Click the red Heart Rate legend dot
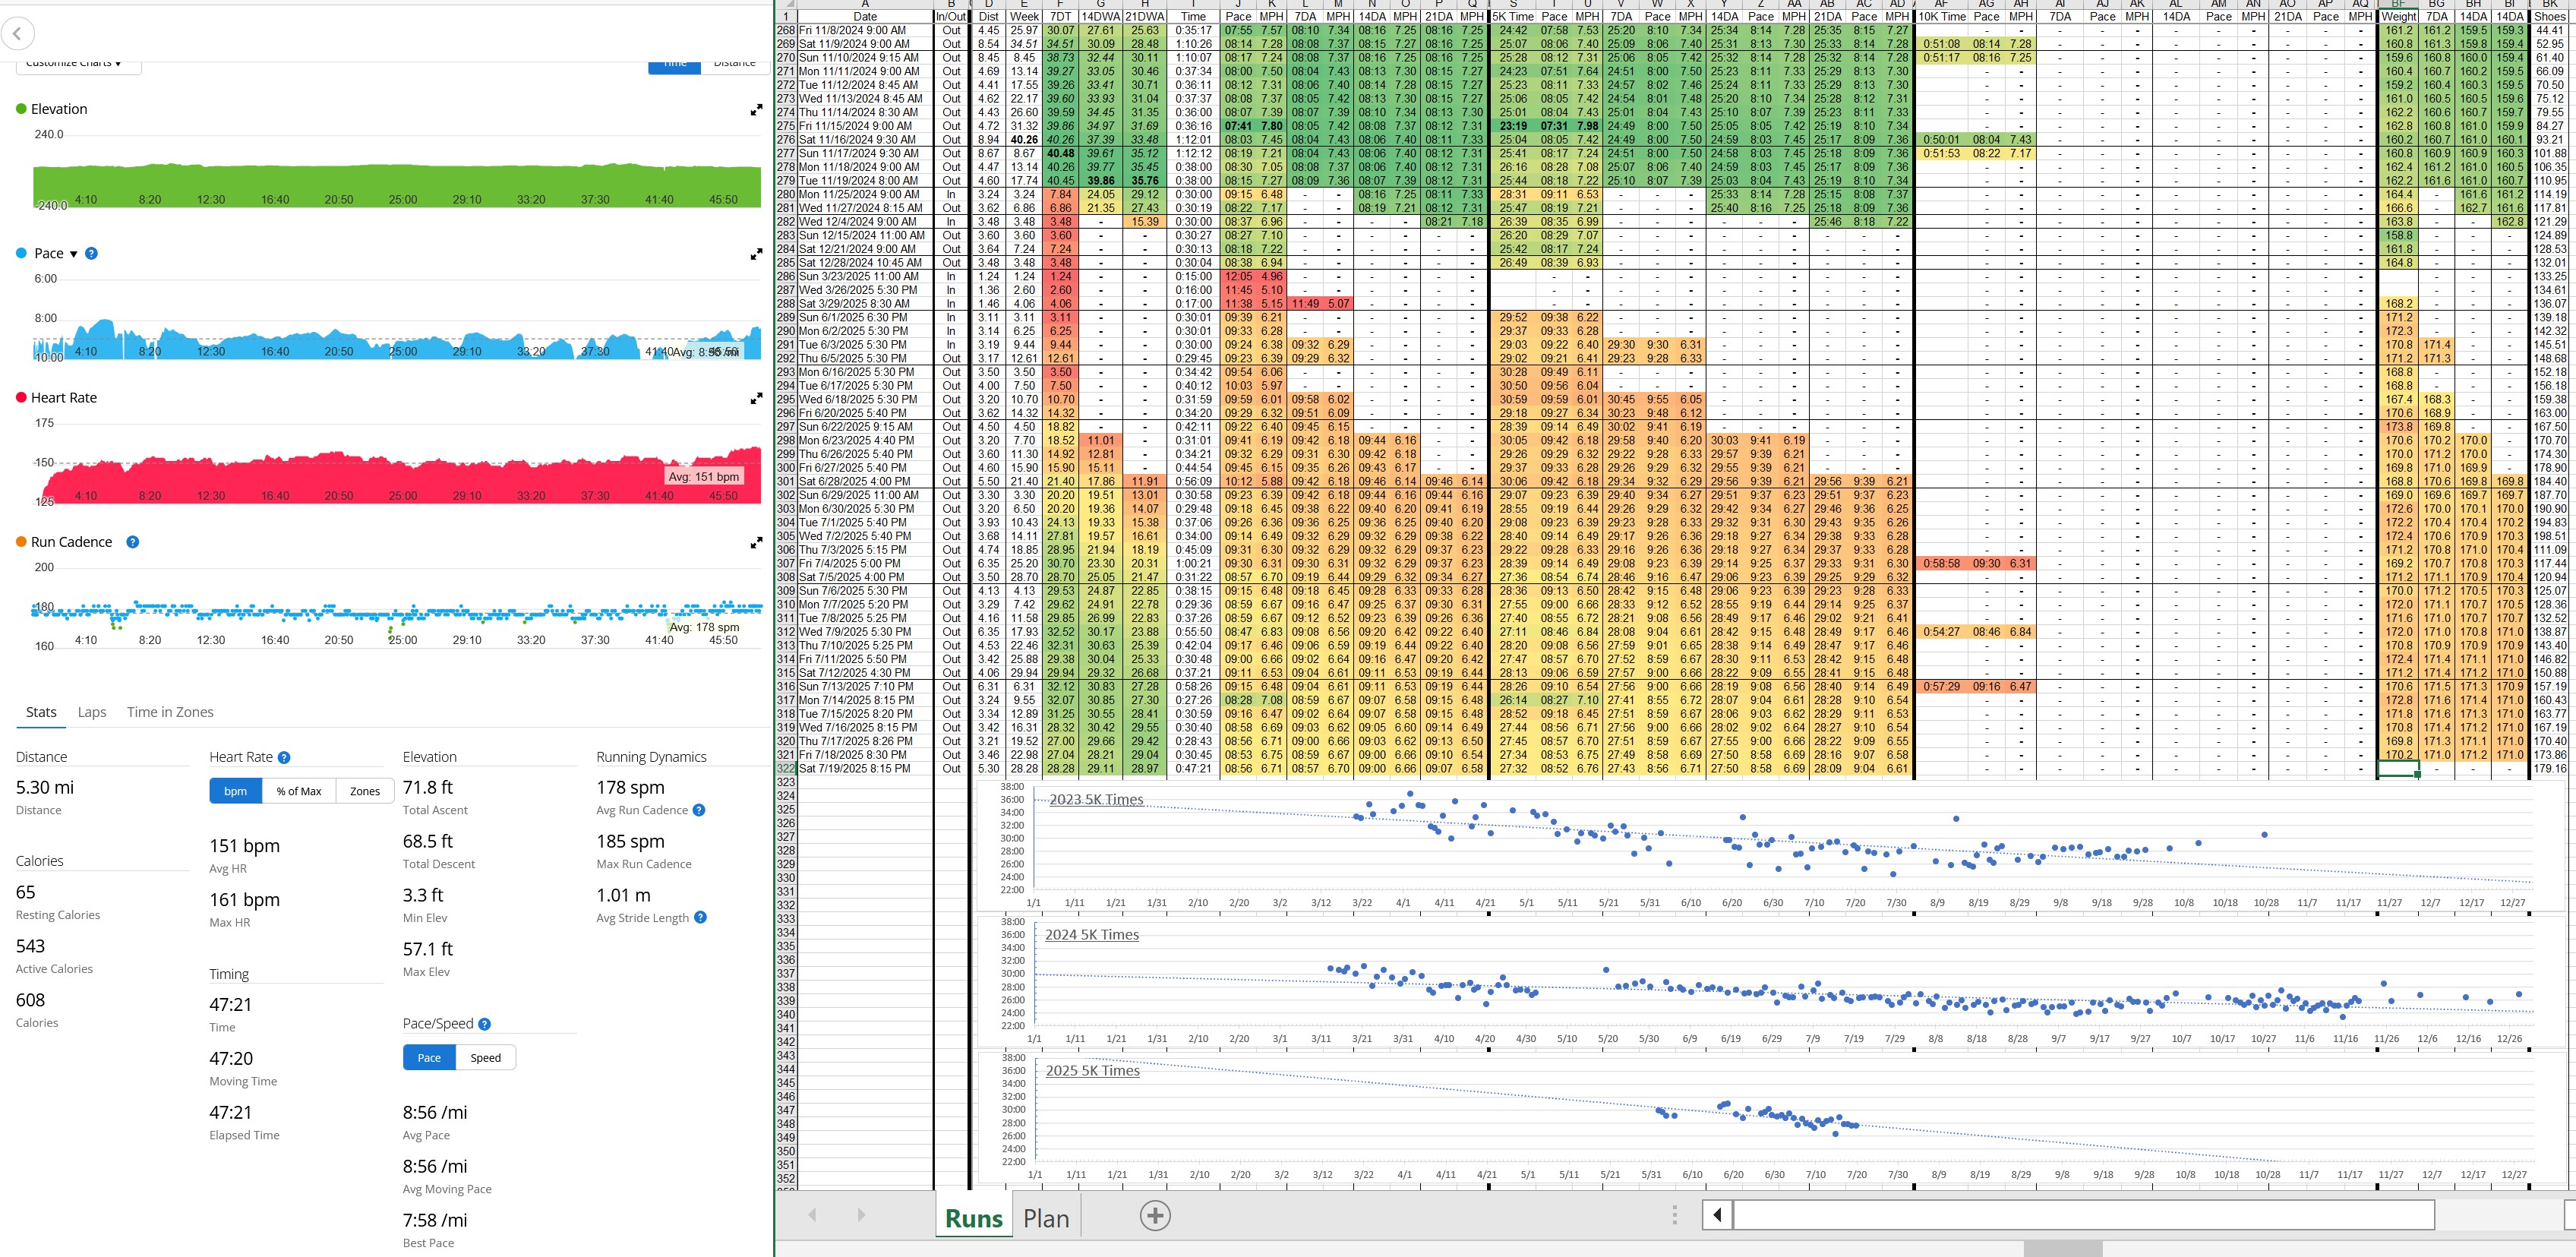This screenshot has width=2576, height=1257. [x=21, y=397]
